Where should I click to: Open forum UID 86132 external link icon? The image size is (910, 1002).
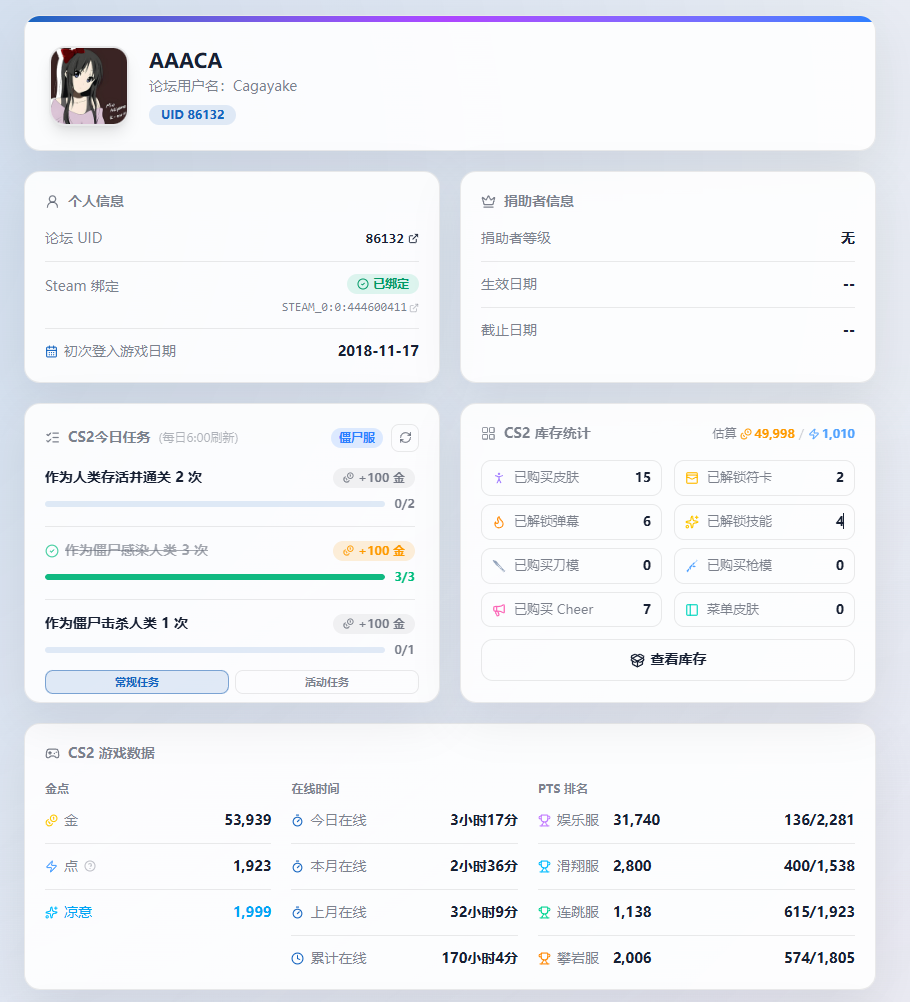tap(413, 238)
